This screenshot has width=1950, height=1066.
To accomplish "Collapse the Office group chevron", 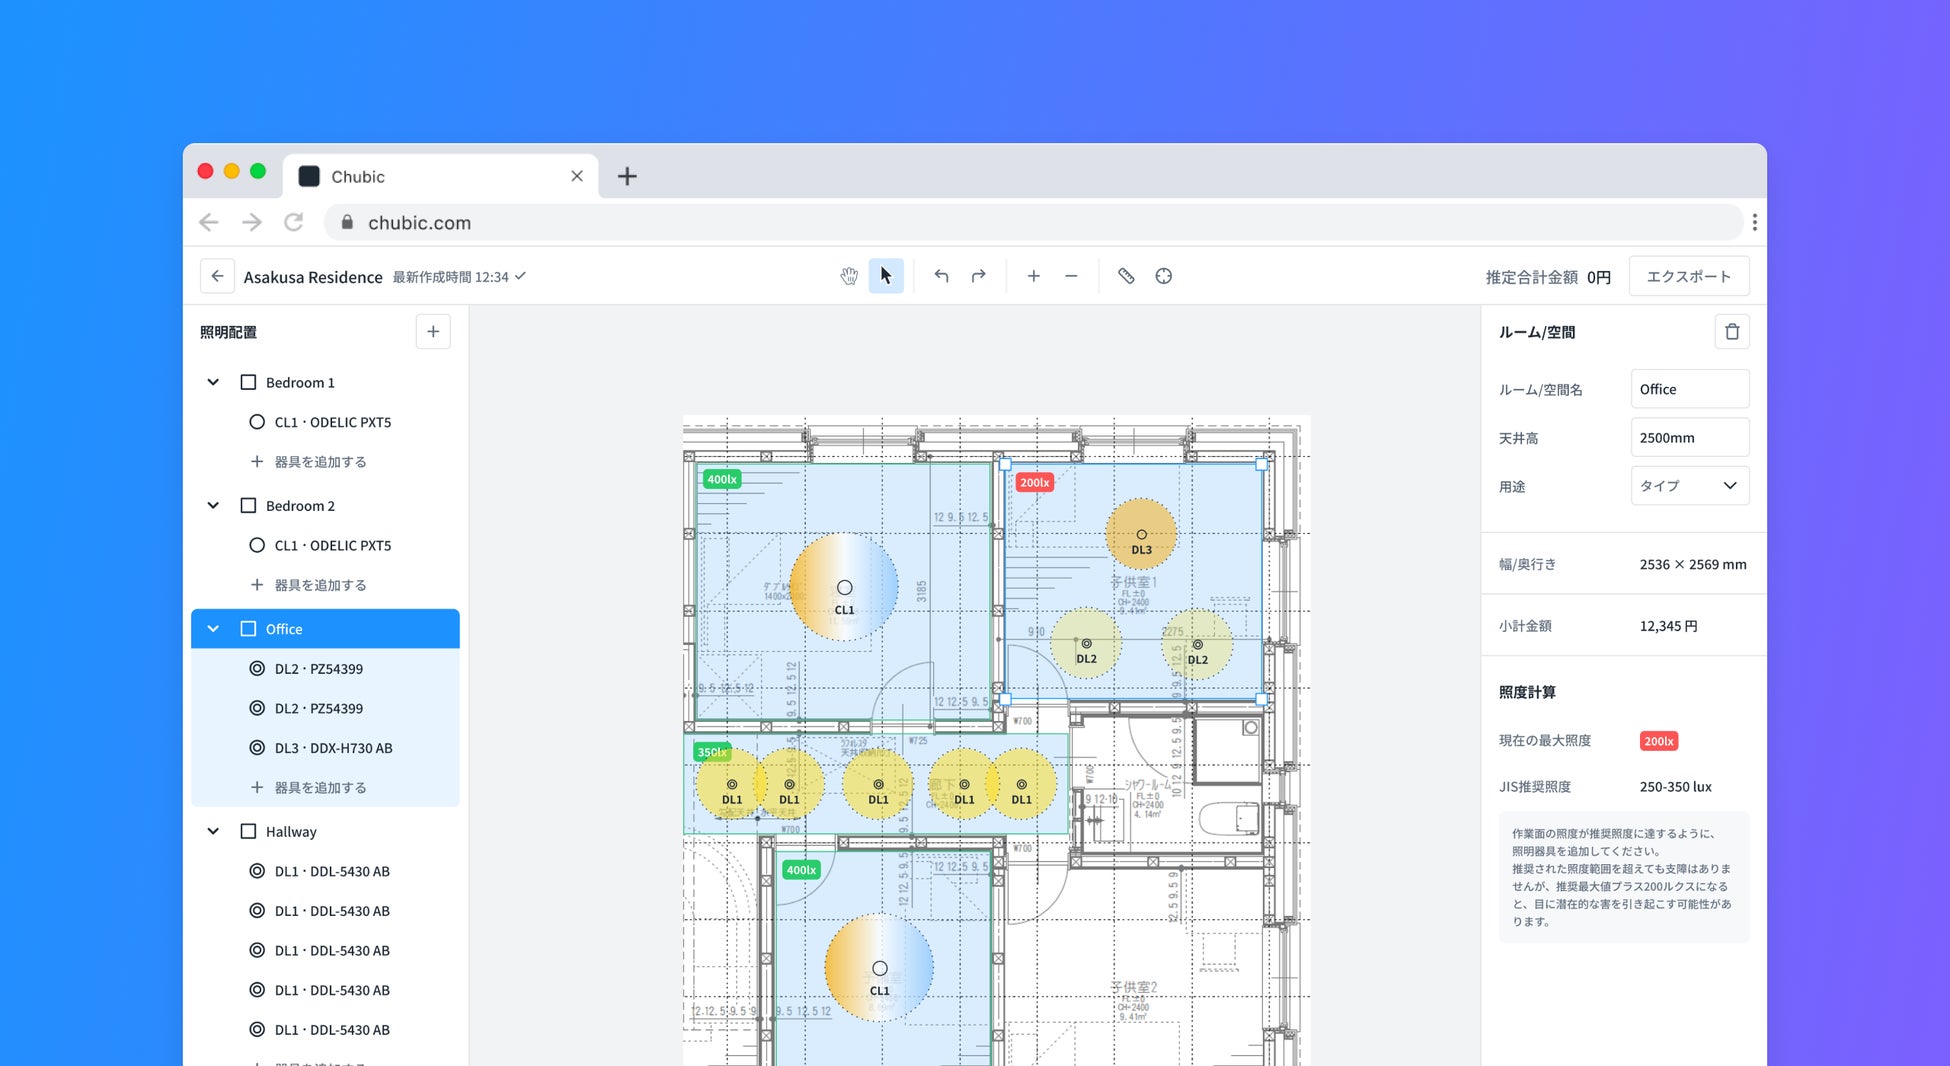I will (213, 629).
